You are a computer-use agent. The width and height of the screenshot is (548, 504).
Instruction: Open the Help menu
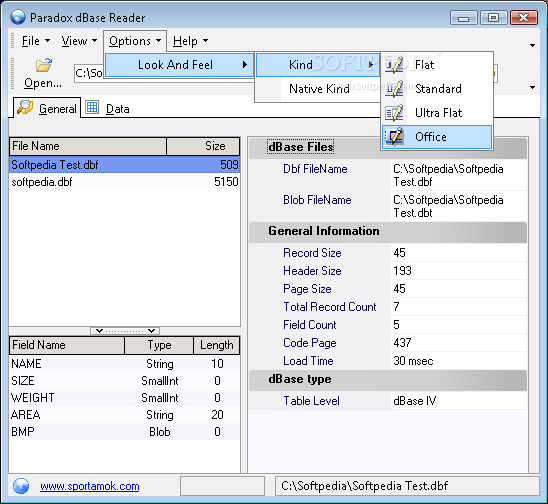[190, 41]
